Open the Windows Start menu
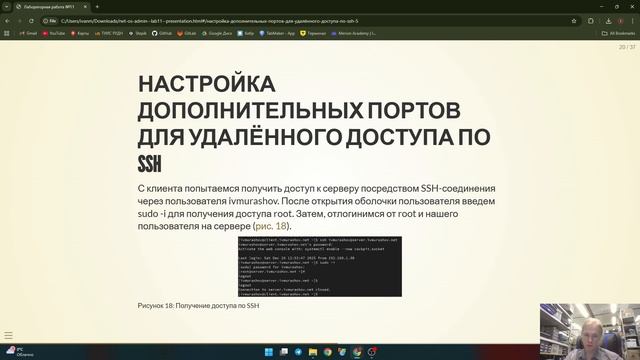The width and height of the screenshot is (640, 360). [269, 352]
